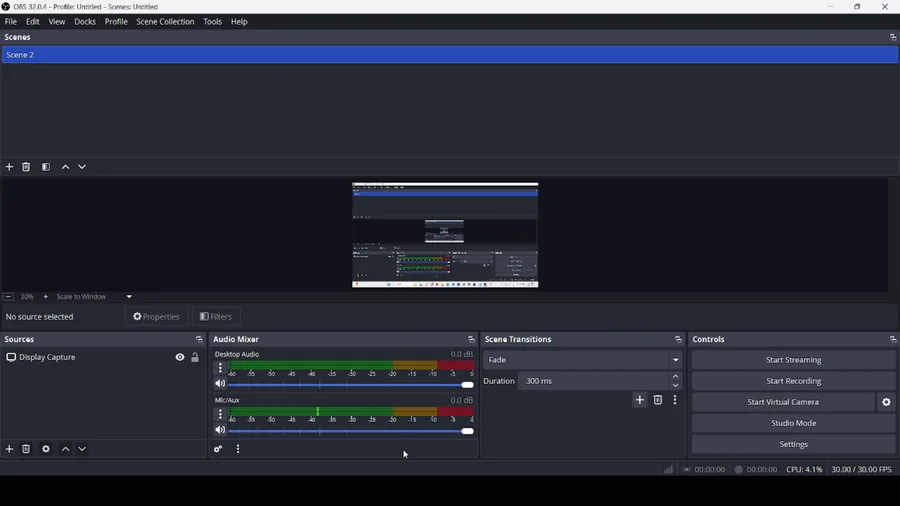Open the Scene Collection menu
This screenshot has height=506, width=900.
pyautogui.click(x=165, y=22)
